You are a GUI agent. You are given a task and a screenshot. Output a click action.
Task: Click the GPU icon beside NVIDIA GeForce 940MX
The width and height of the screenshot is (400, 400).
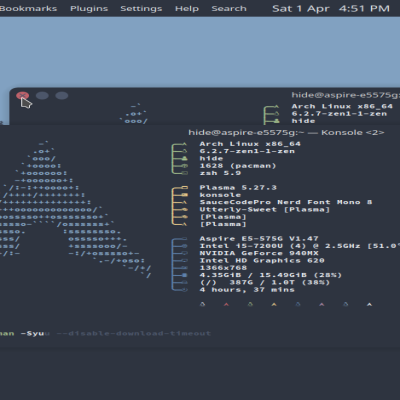click(x=184, y=253)
